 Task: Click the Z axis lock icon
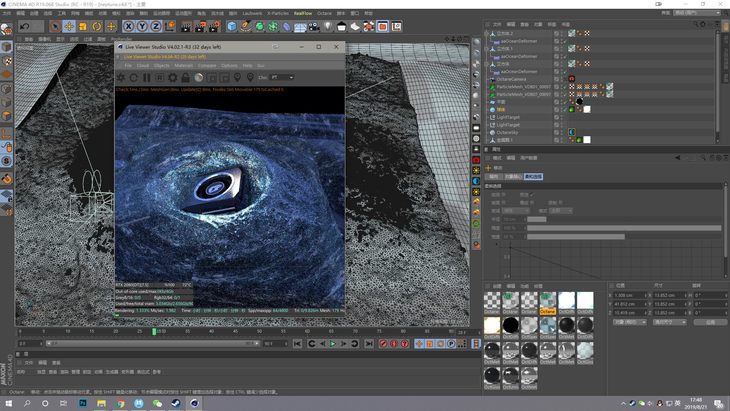pyautogui.click(x=155, y=26)
